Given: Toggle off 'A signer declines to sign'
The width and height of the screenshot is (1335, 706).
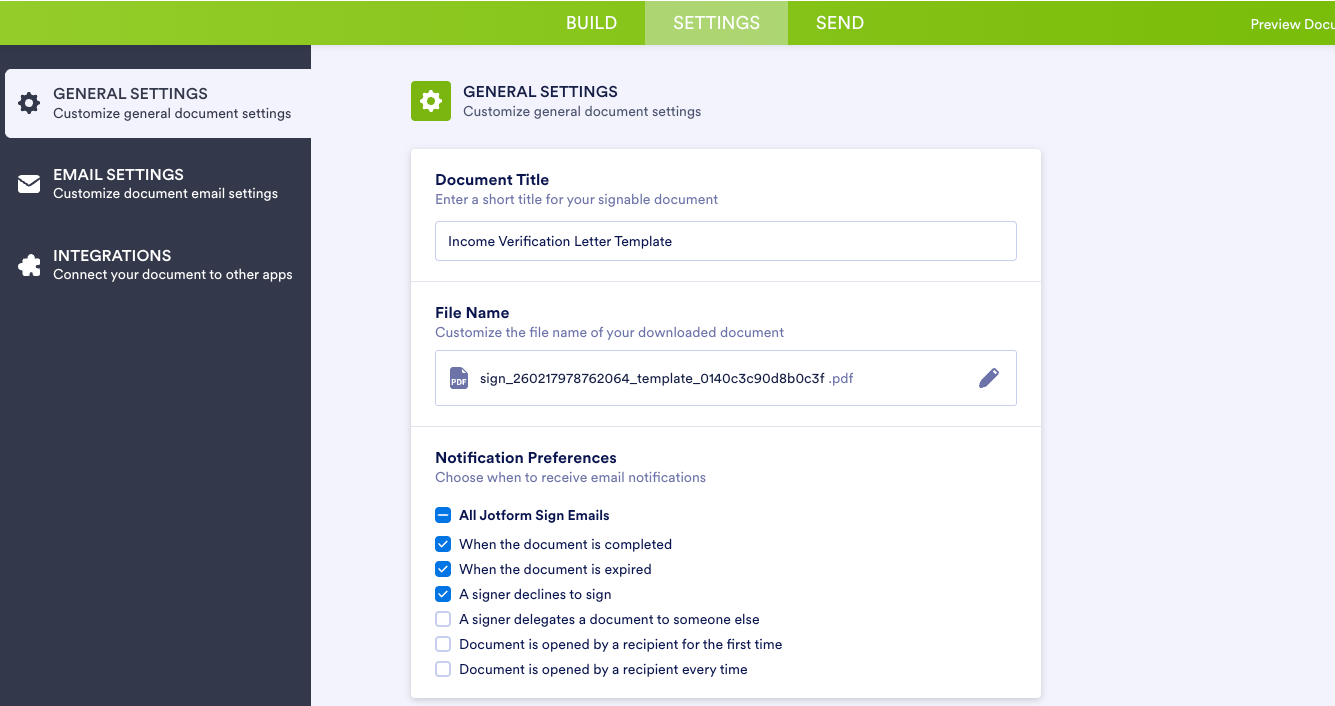Looking at the screenshot, I should click(x=443, y=594).
